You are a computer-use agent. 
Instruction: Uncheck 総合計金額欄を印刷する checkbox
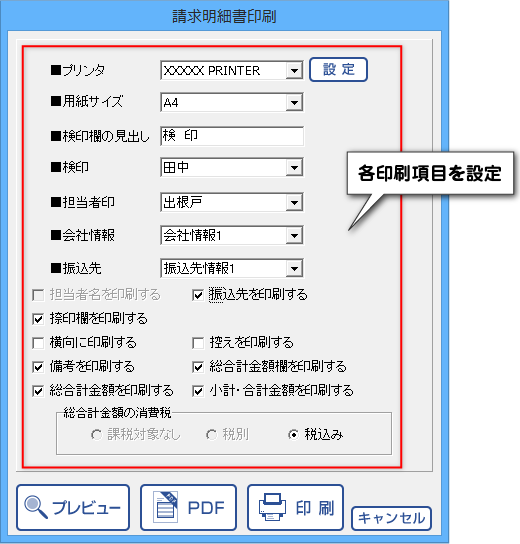pyautogui.click(x=198, y=367)
